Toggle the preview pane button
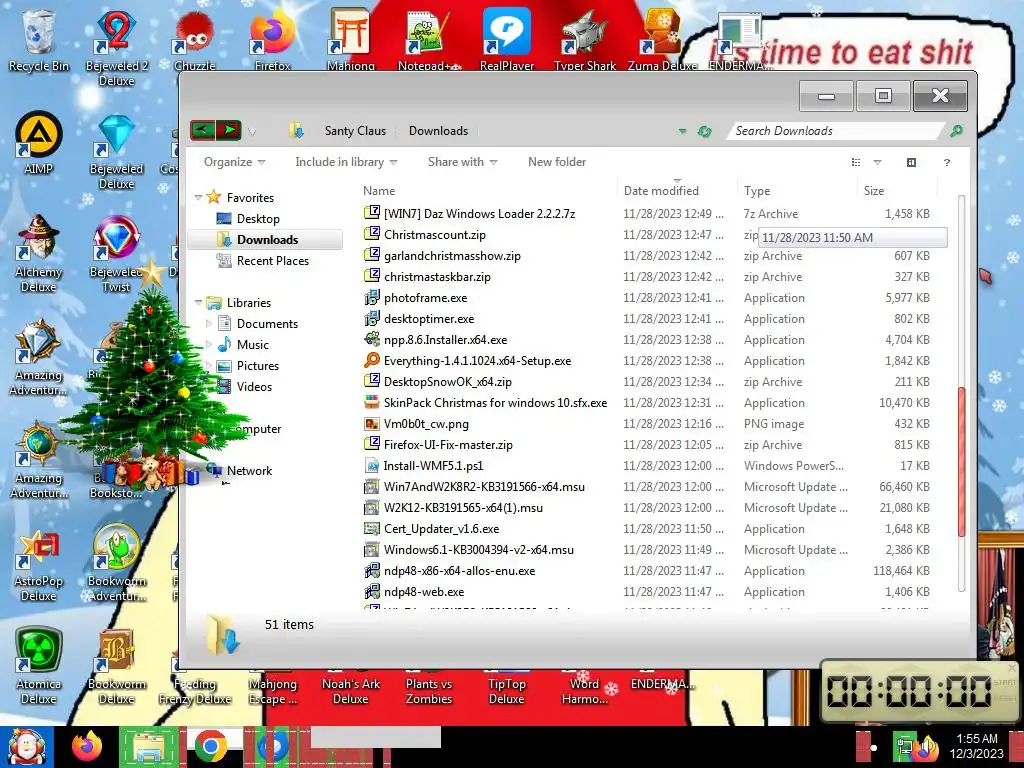The image size is (1024, 768). coord(911,162)
